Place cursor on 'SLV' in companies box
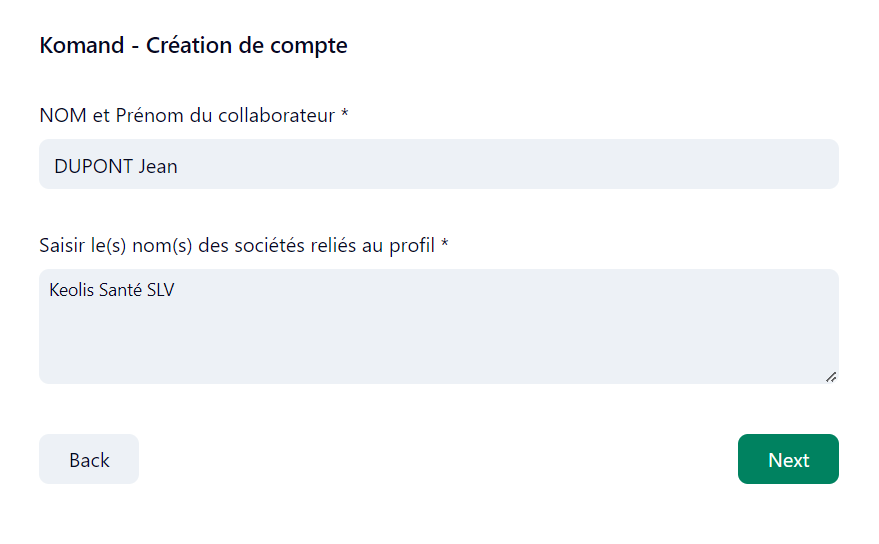 [160, 291]
